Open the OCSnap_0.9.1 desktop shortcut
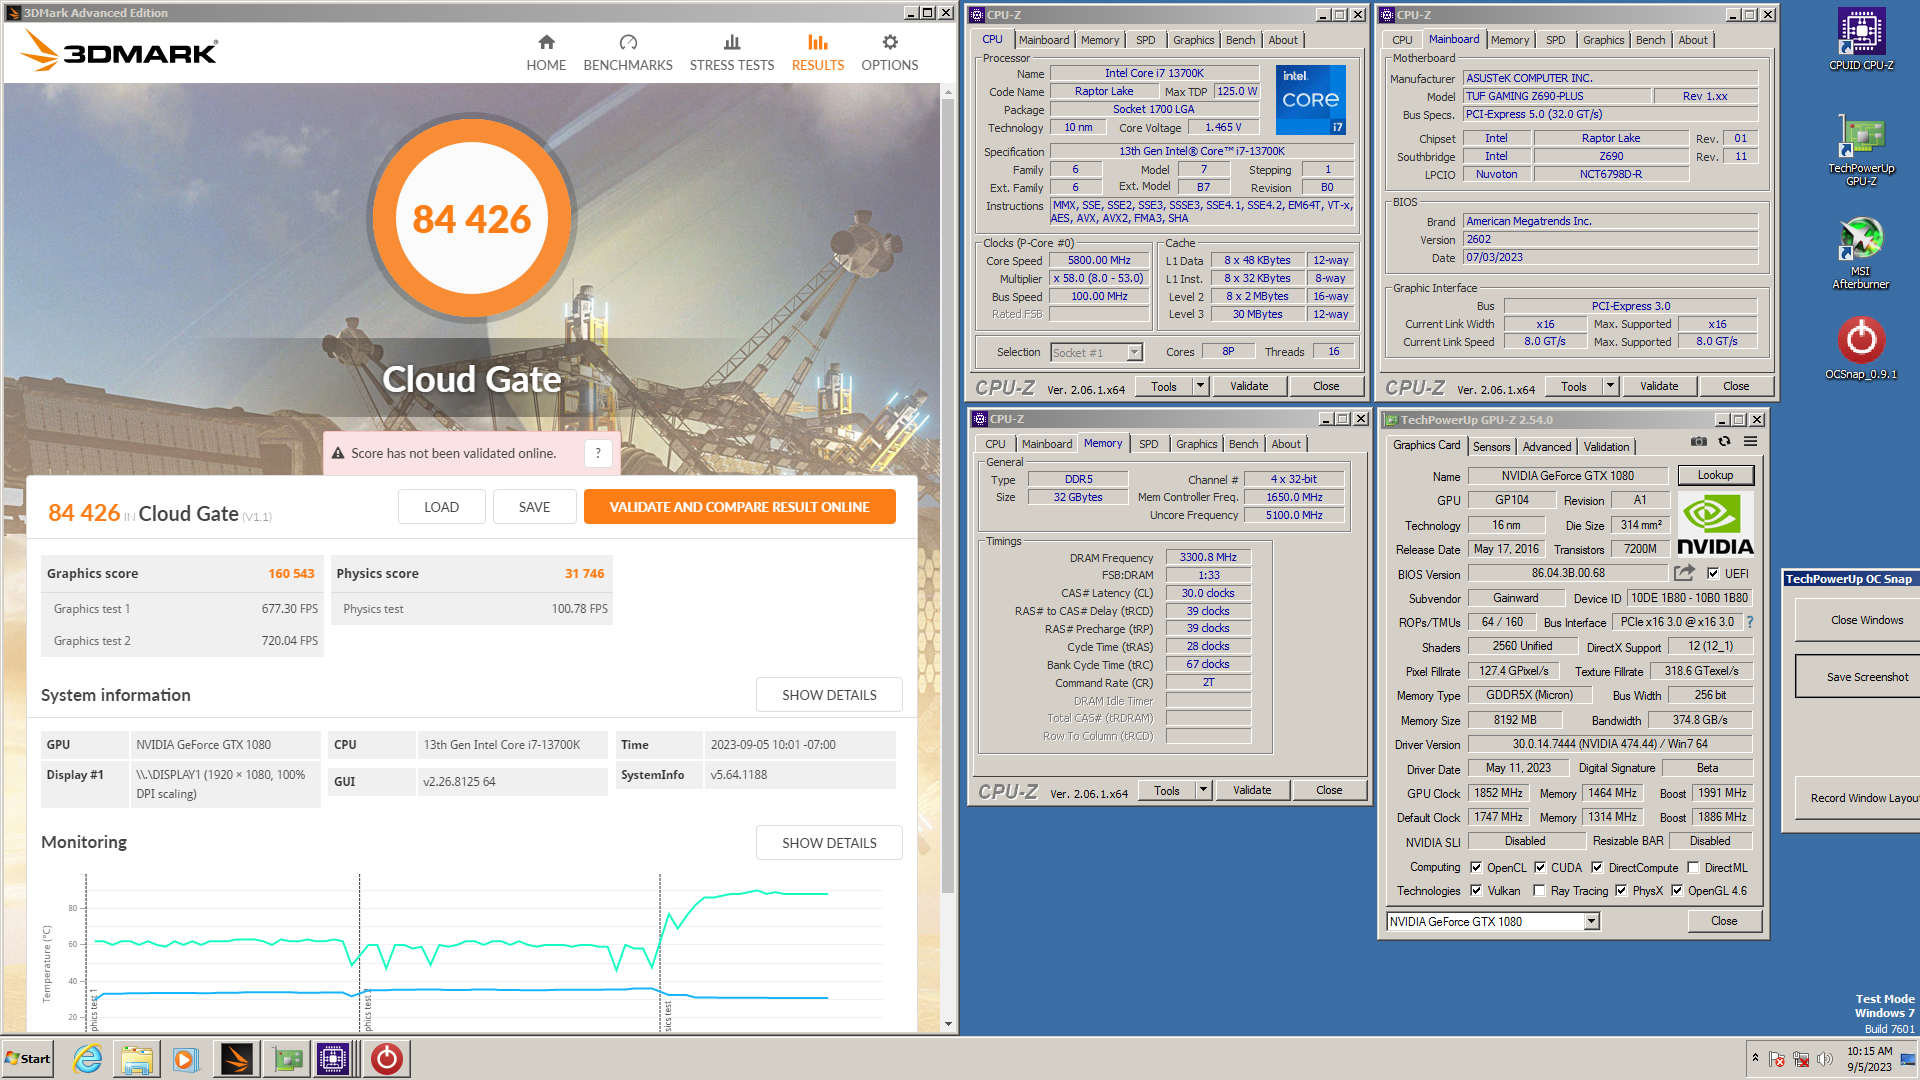1920x1080 pixels. click(x=1861, y=348)
